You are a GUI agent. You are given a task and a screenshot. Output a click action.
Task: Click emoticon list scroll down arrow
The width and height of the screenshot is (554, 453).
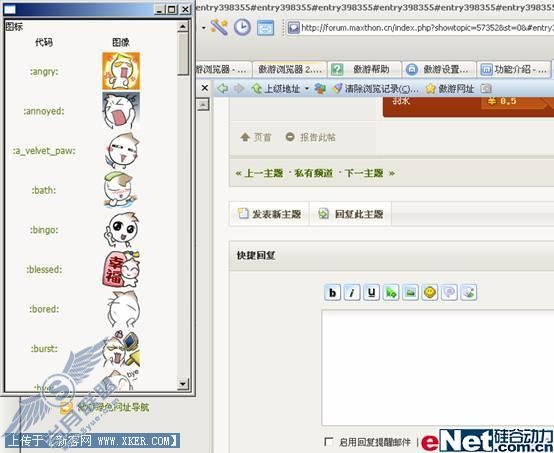[183, 384]
